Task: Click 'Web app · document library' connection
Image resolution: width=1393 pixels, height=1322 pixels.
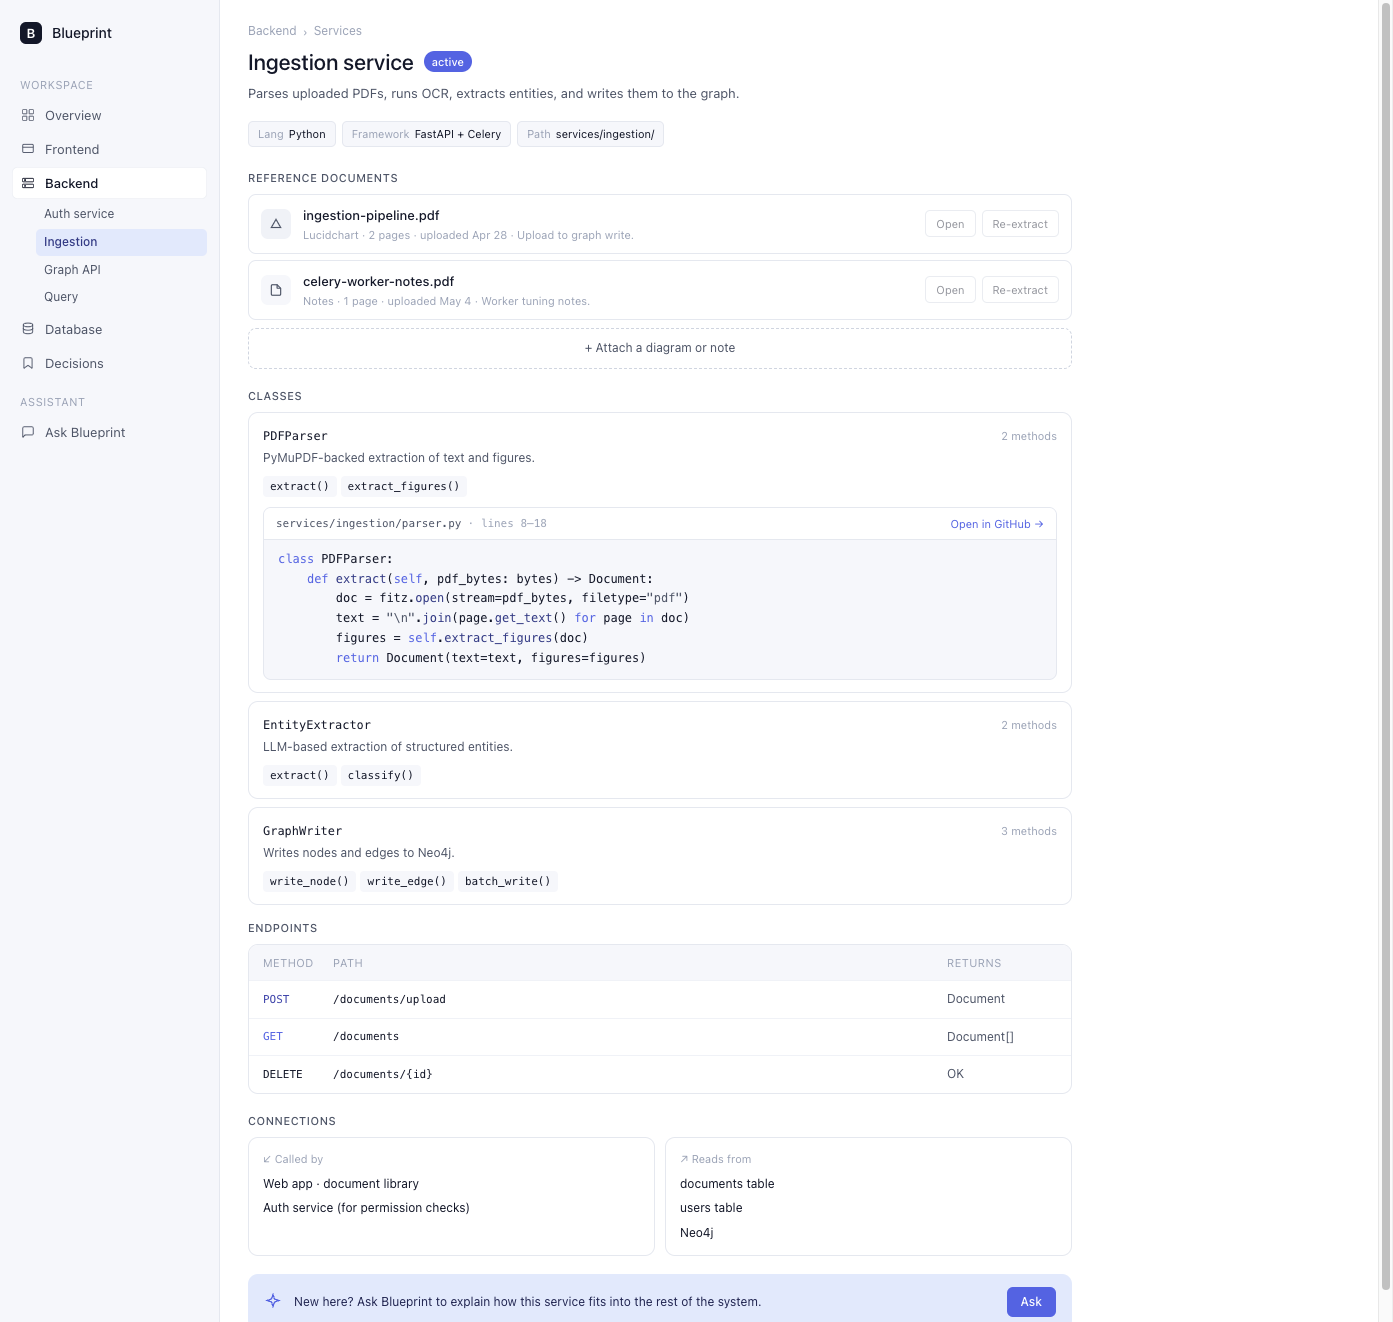Action: pos(341,1184)
